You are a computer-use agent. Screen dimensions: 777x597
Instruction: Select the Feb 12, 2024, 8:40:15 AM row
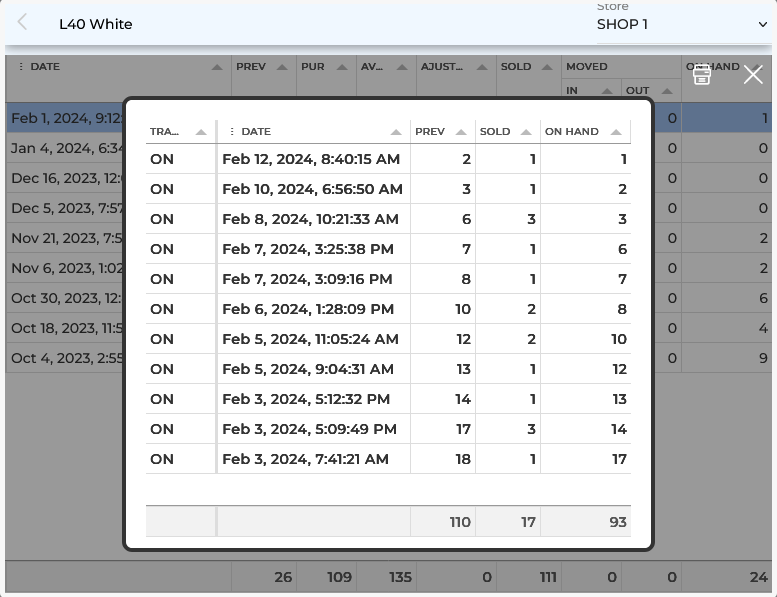pos(311,159)
